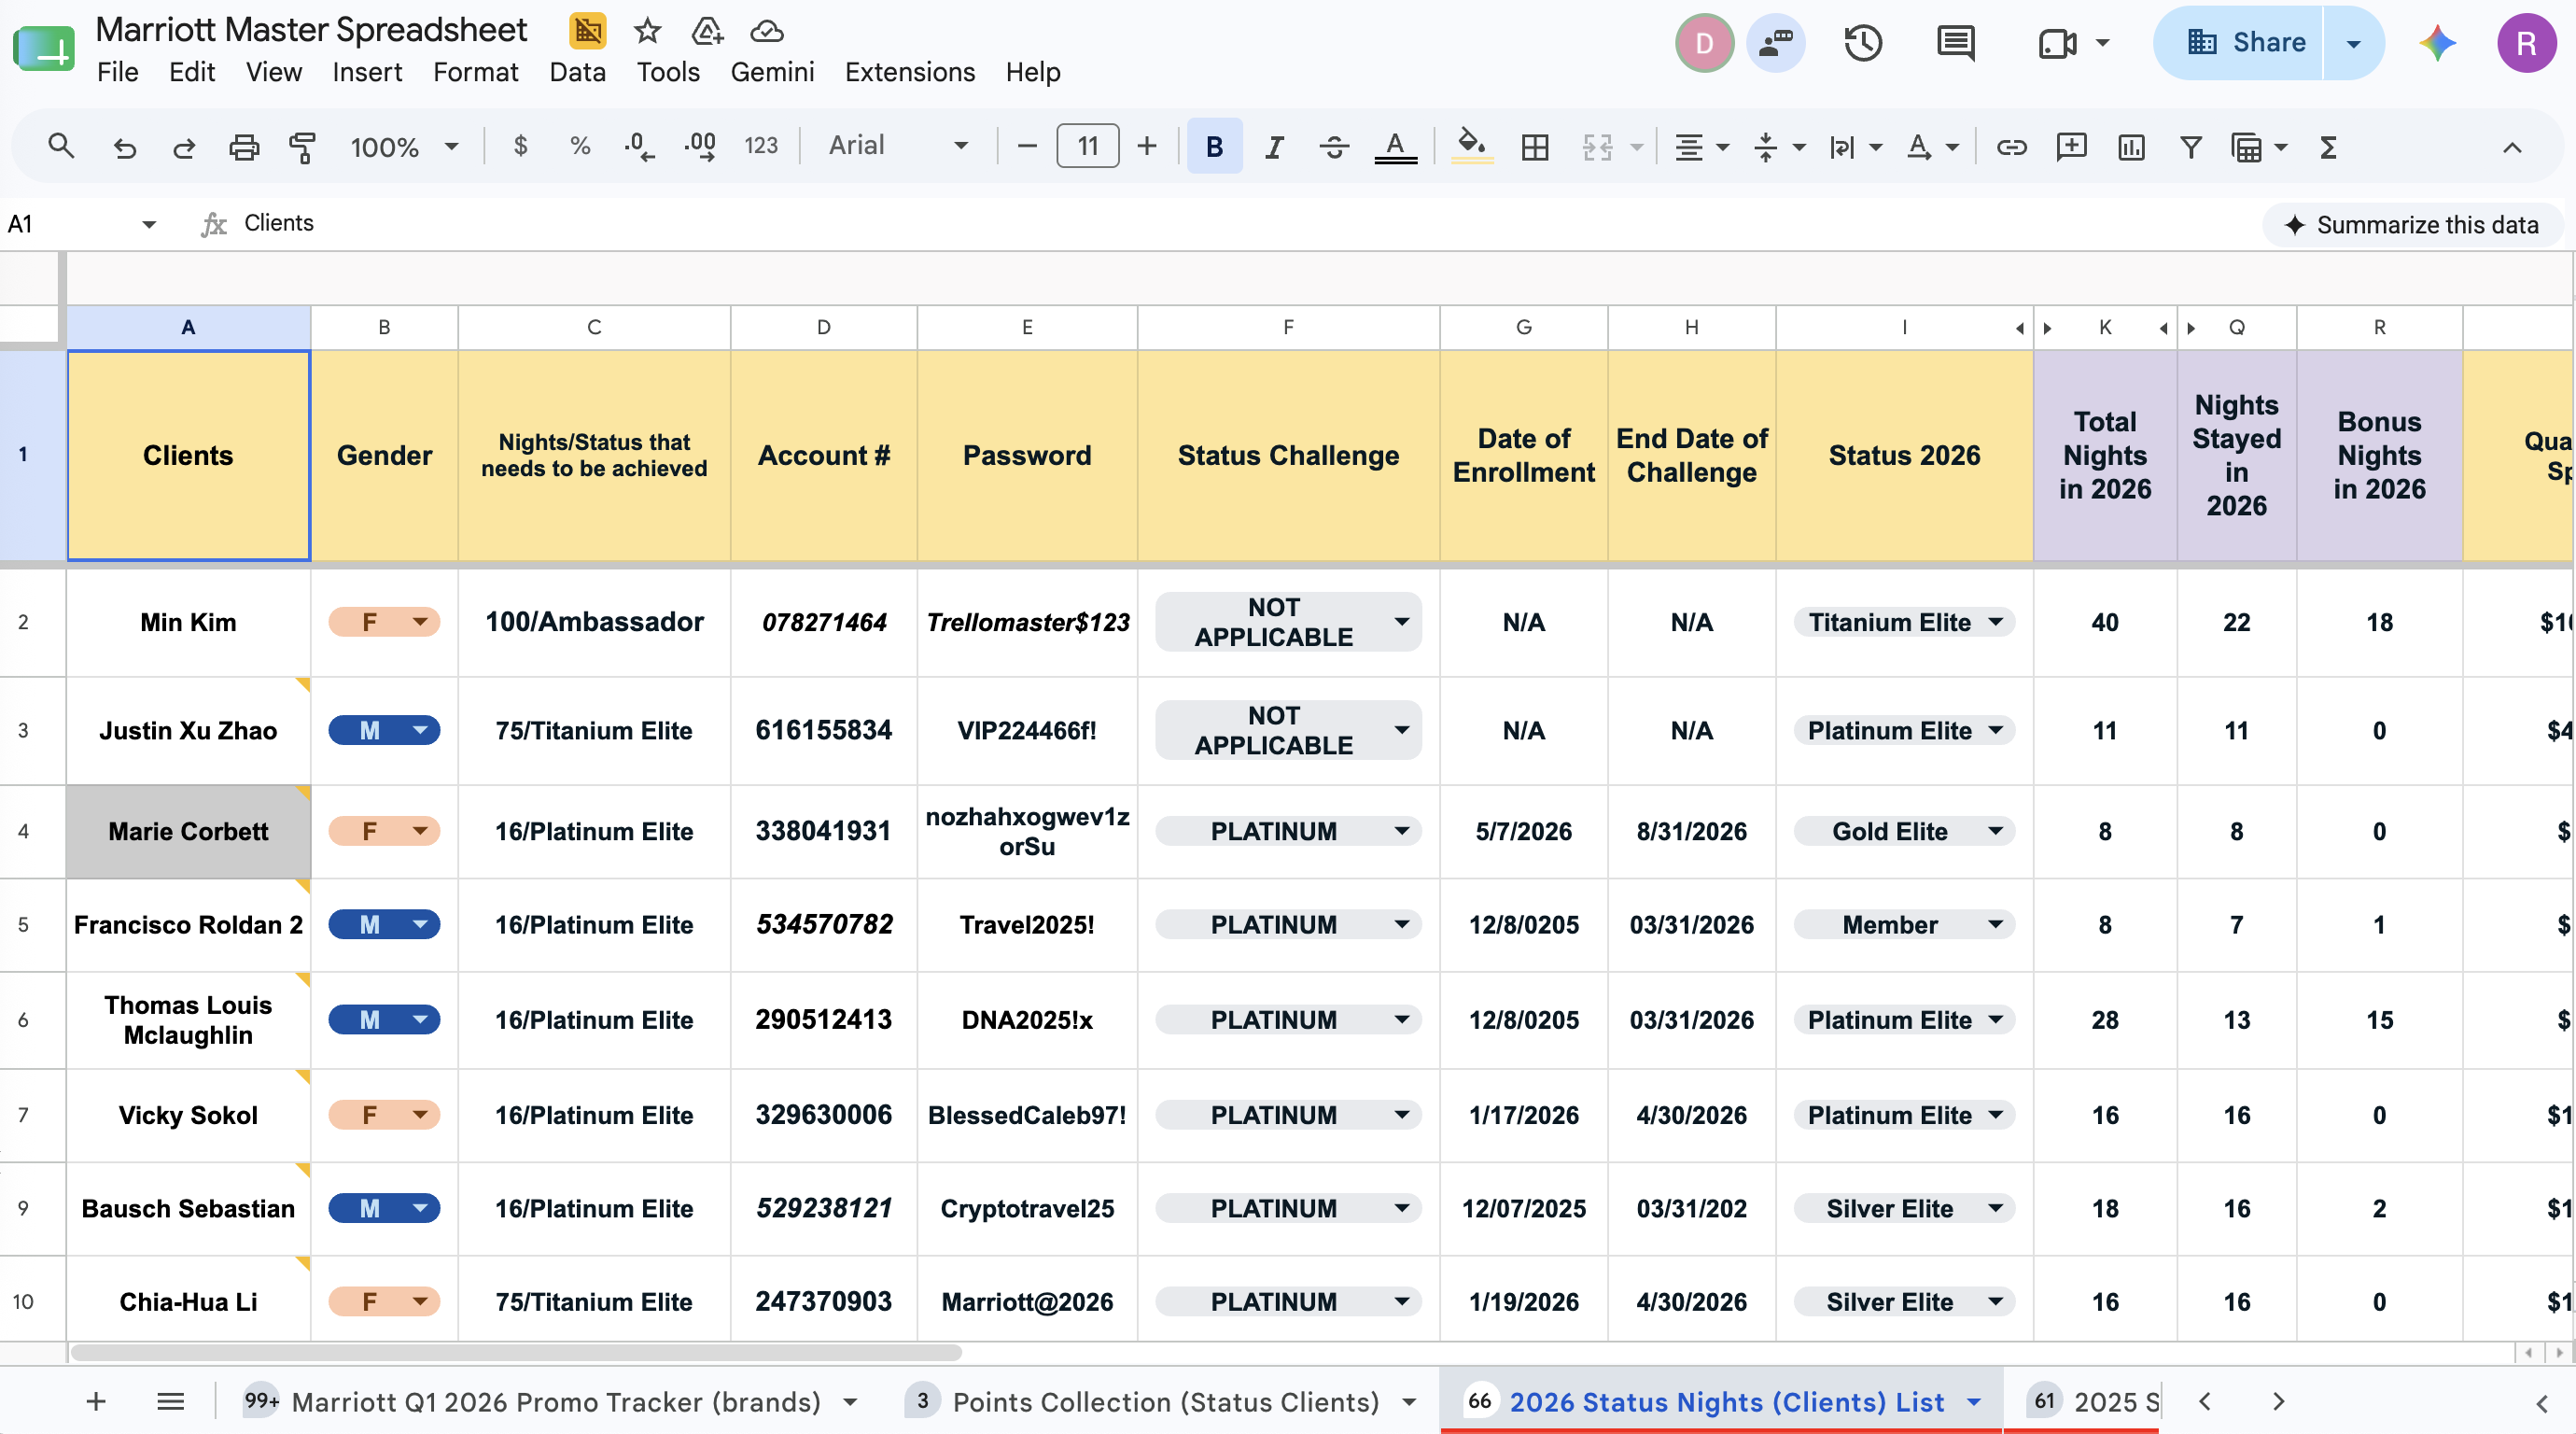
Task: Open the Format menu
Action: coord(475,72)
